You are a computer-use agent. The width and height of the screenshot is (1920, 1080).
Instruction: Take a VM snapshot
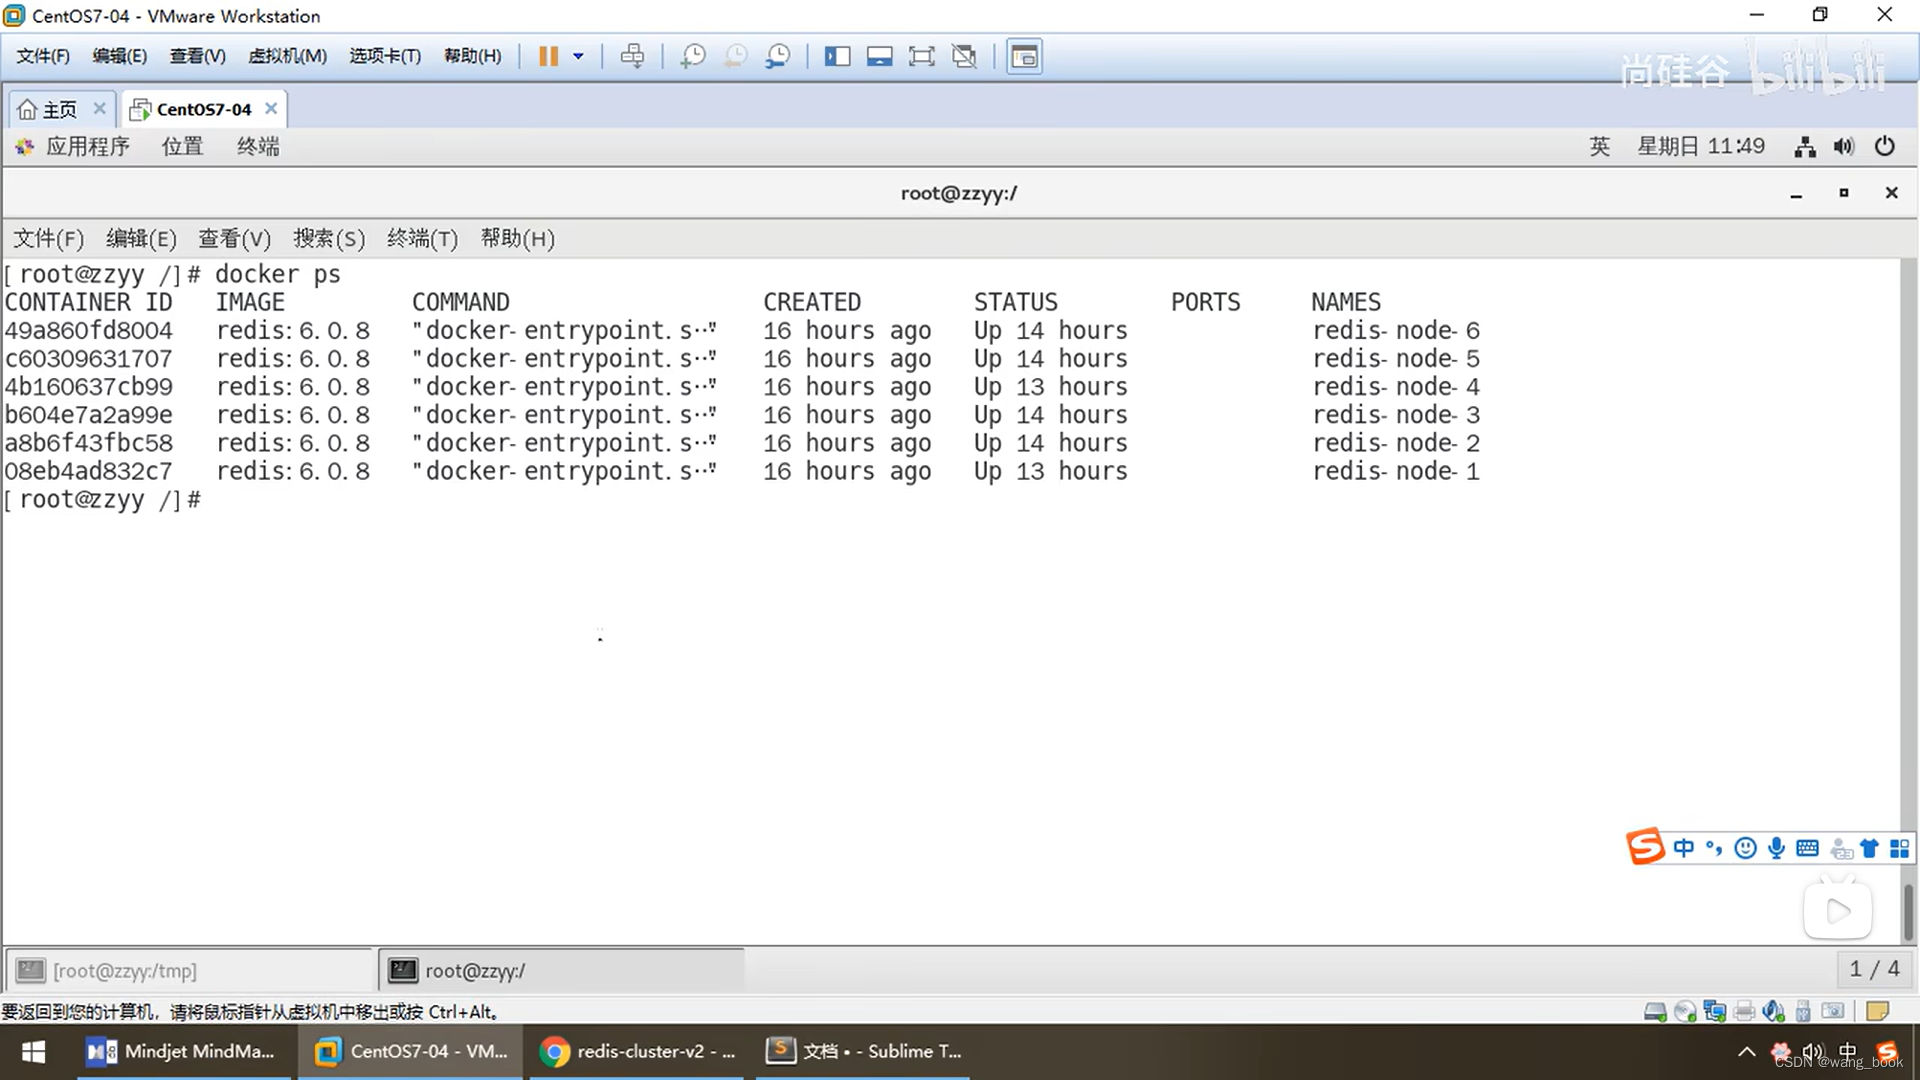point(692,56)
